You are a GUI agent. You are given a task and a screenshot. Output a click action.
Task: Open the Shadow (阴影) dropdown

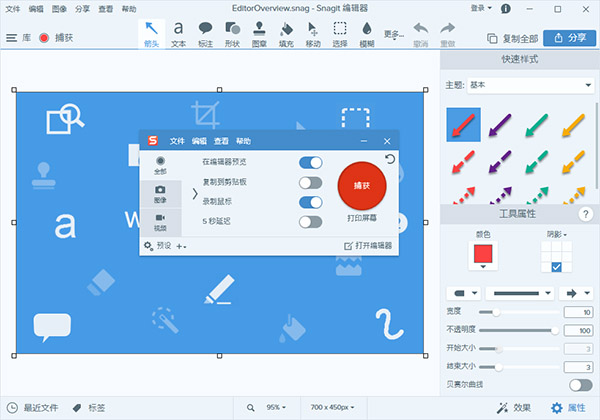coord(557,234)
